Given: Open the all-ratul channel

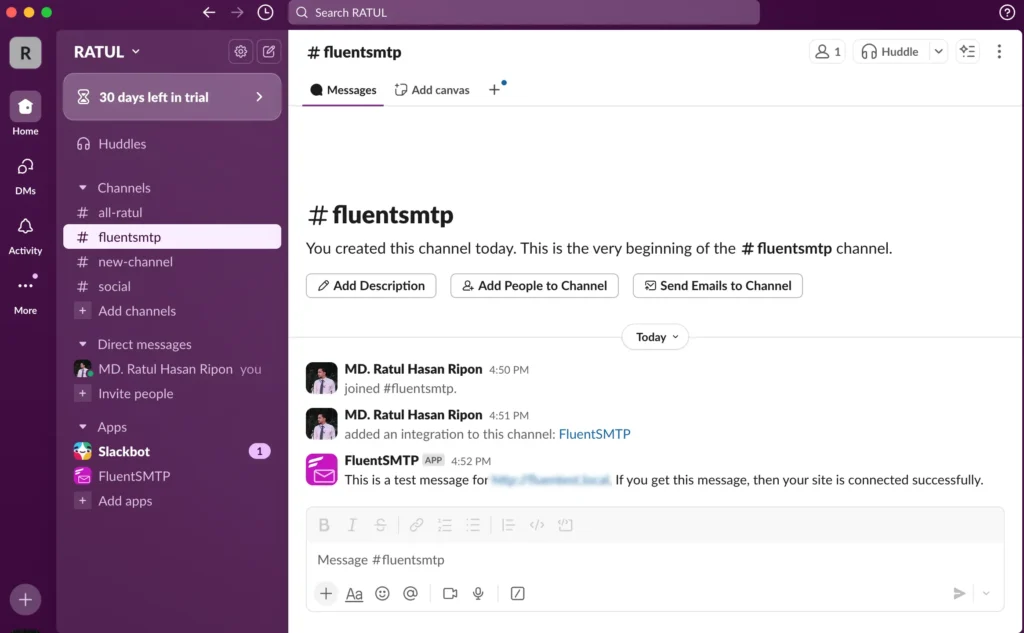Looking at the screenshot, I should coord(172,212).
